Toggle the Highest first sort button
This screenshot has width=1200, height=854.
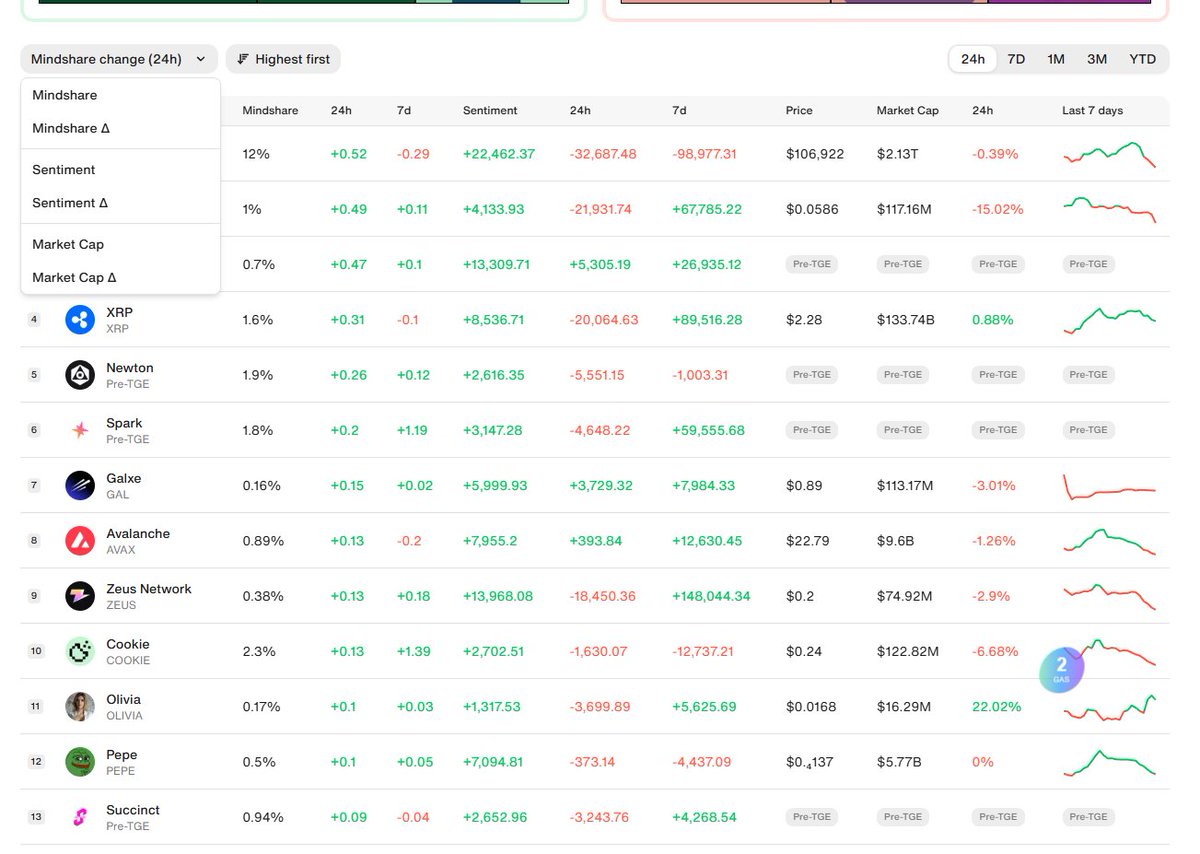283,59
